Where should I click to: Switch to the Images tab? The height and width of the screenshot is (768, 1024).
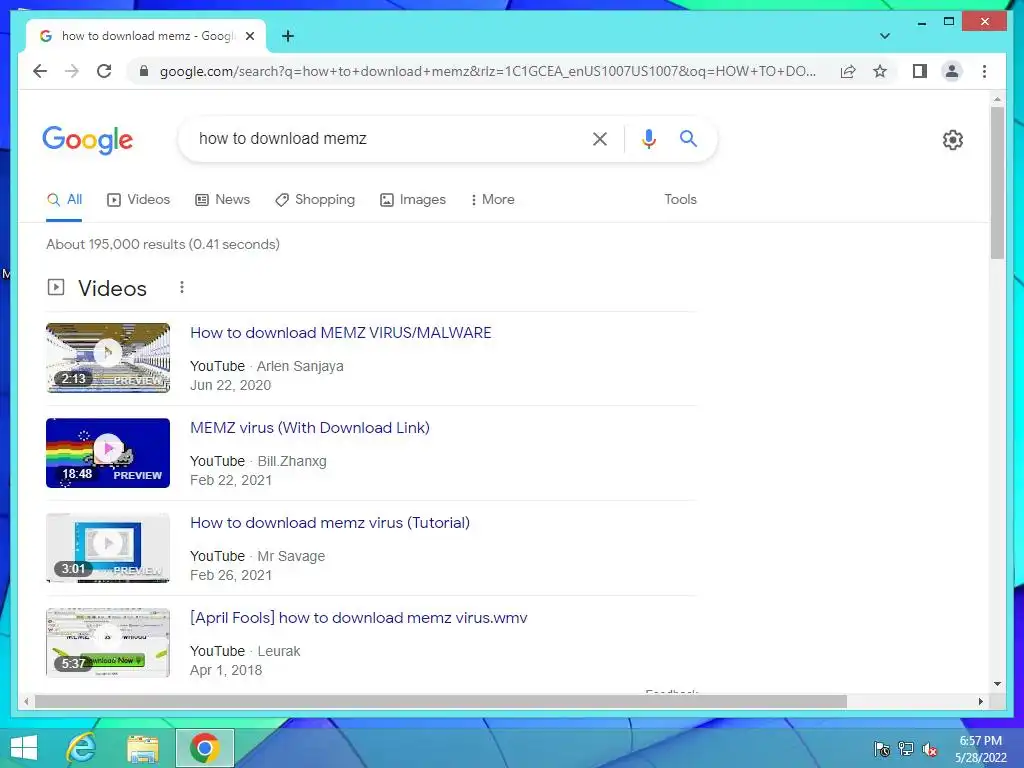point(413,200)
